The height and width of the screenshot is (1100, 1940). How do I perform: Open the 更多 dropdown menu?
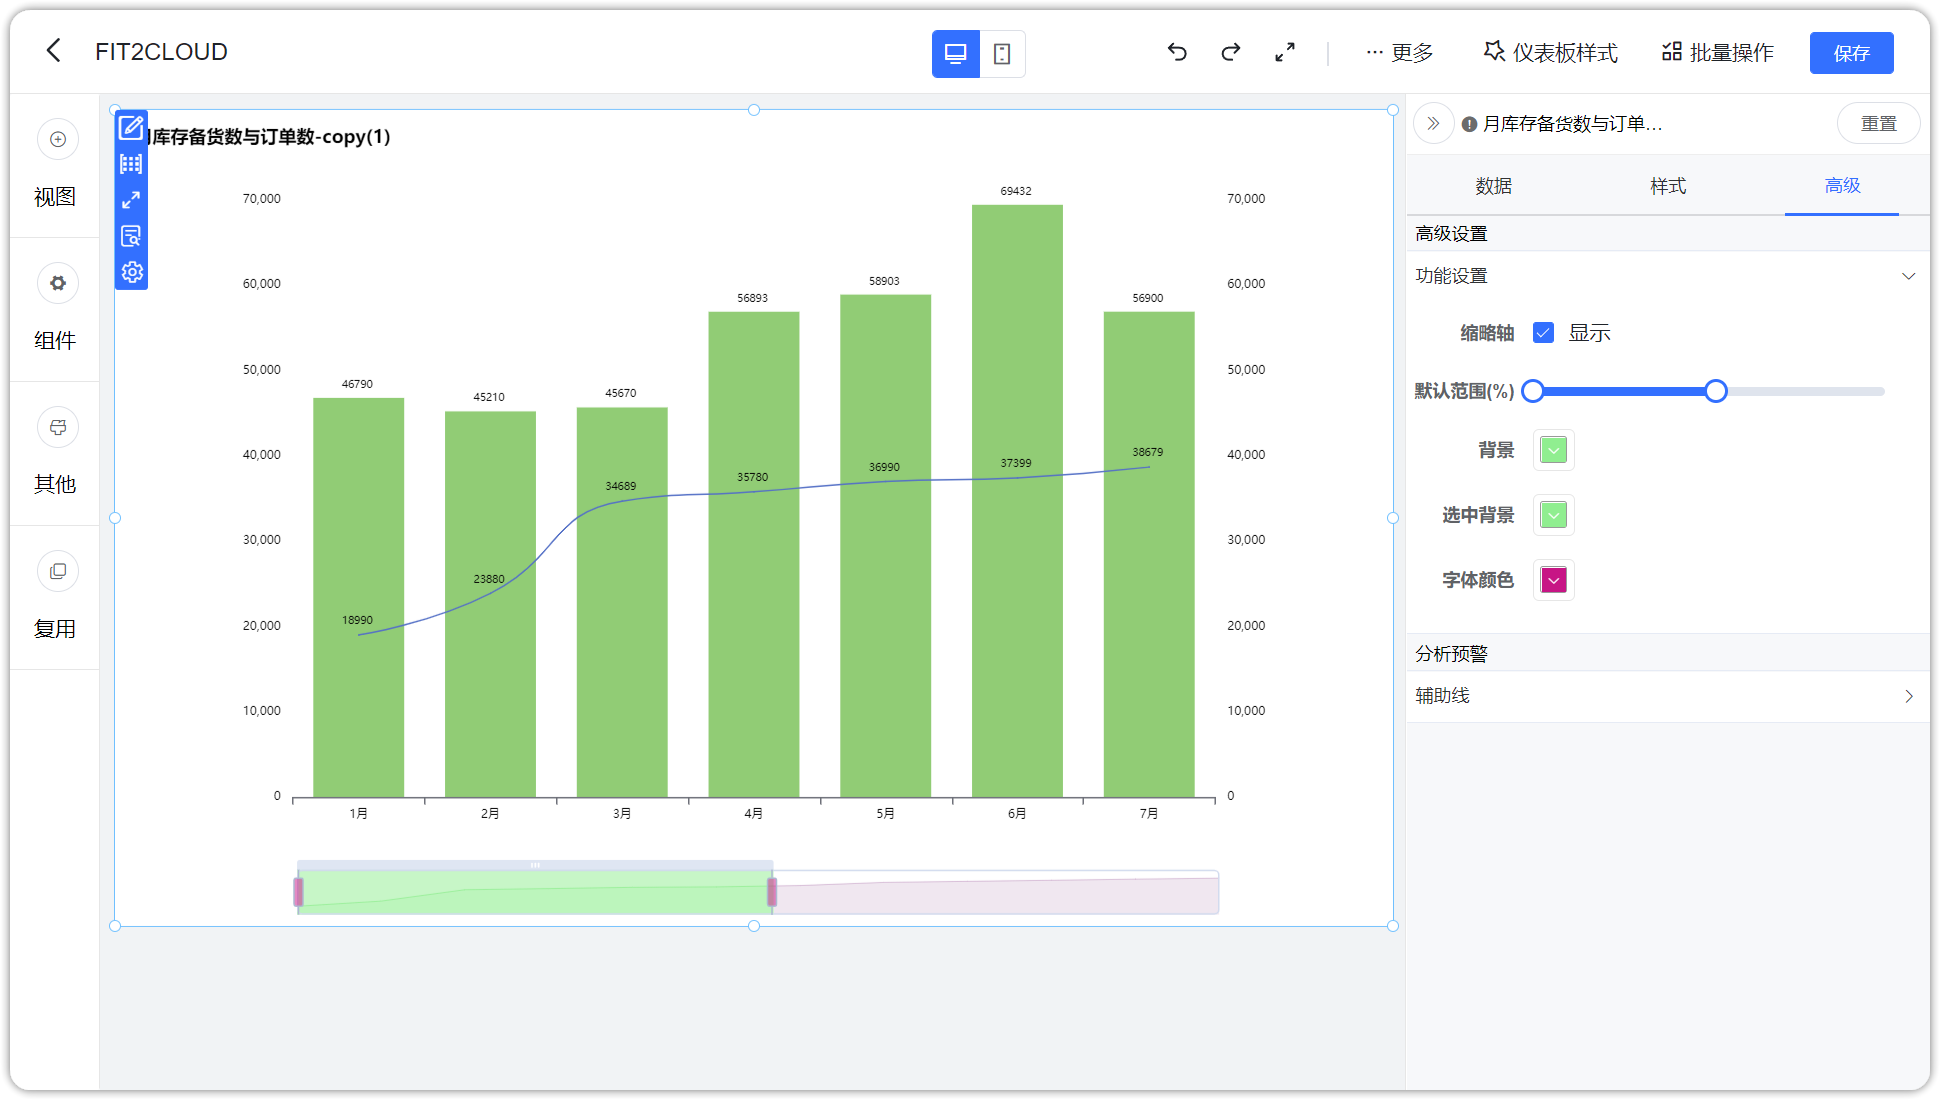1401,53
